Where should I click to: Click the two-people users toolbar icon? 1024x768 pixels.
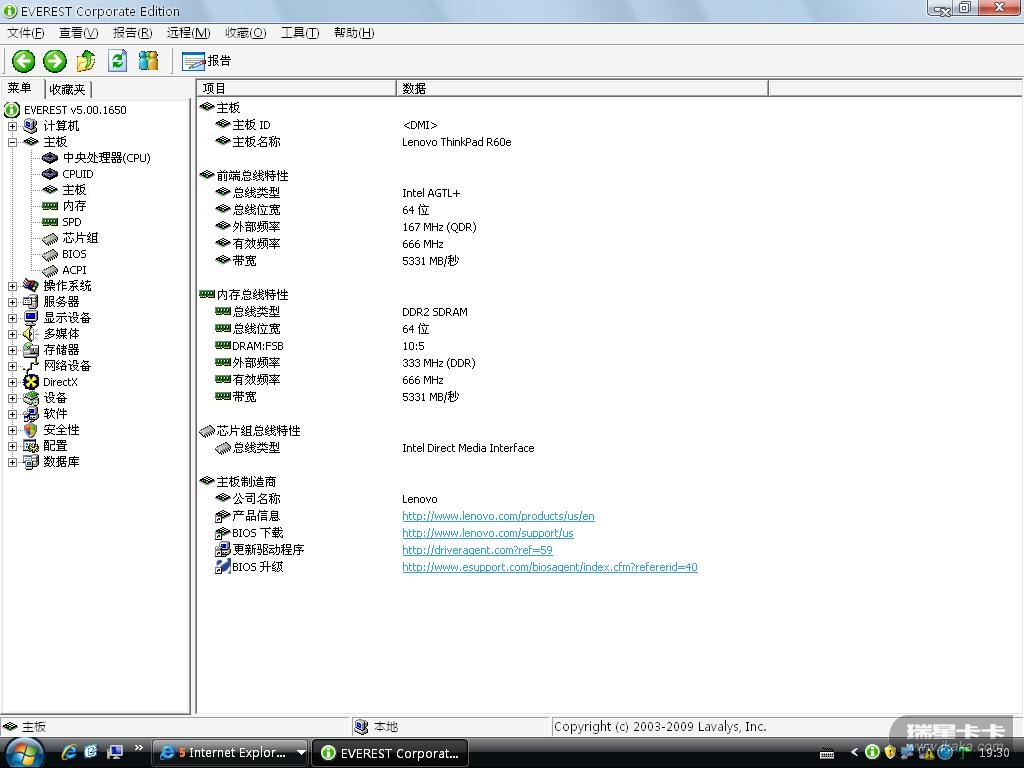[x=149, y=61]
